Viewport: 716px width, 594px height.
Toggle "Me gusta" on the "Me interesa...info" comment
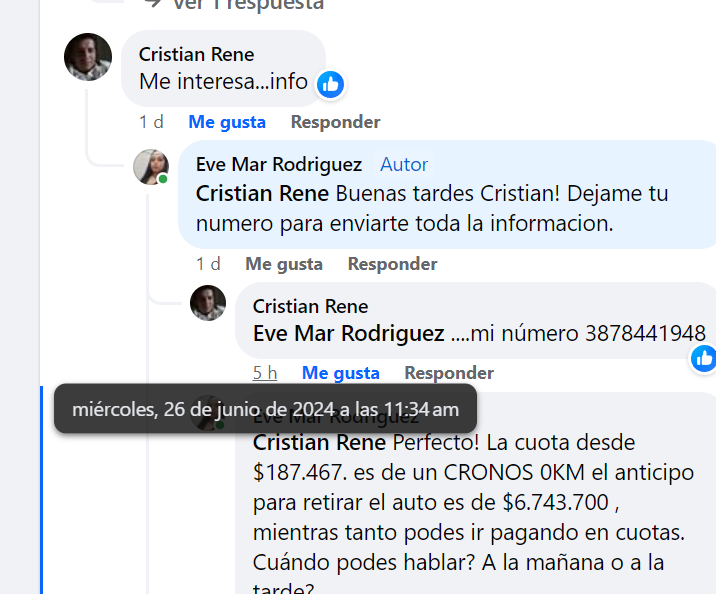pos(227,122)
